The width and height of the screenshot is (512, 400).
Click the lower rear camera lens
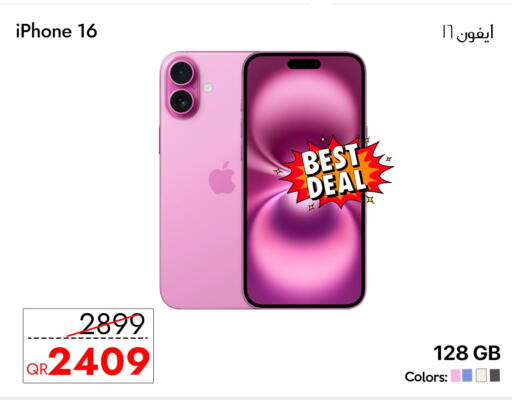click(x=181, y=101)
